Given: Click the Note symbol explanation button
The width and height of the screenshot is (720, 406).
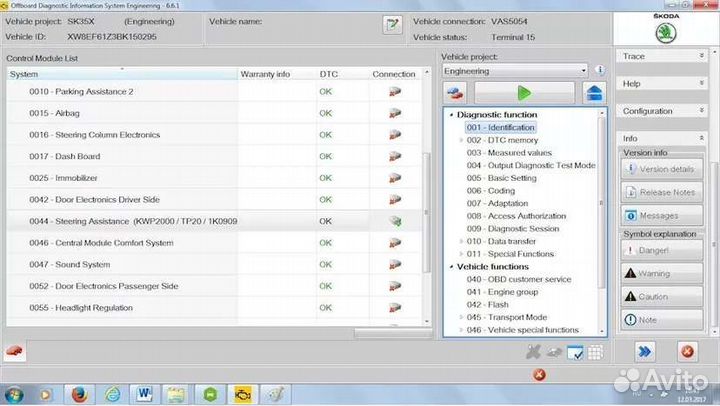Looking at the screenshot, I should coord(662,320).
